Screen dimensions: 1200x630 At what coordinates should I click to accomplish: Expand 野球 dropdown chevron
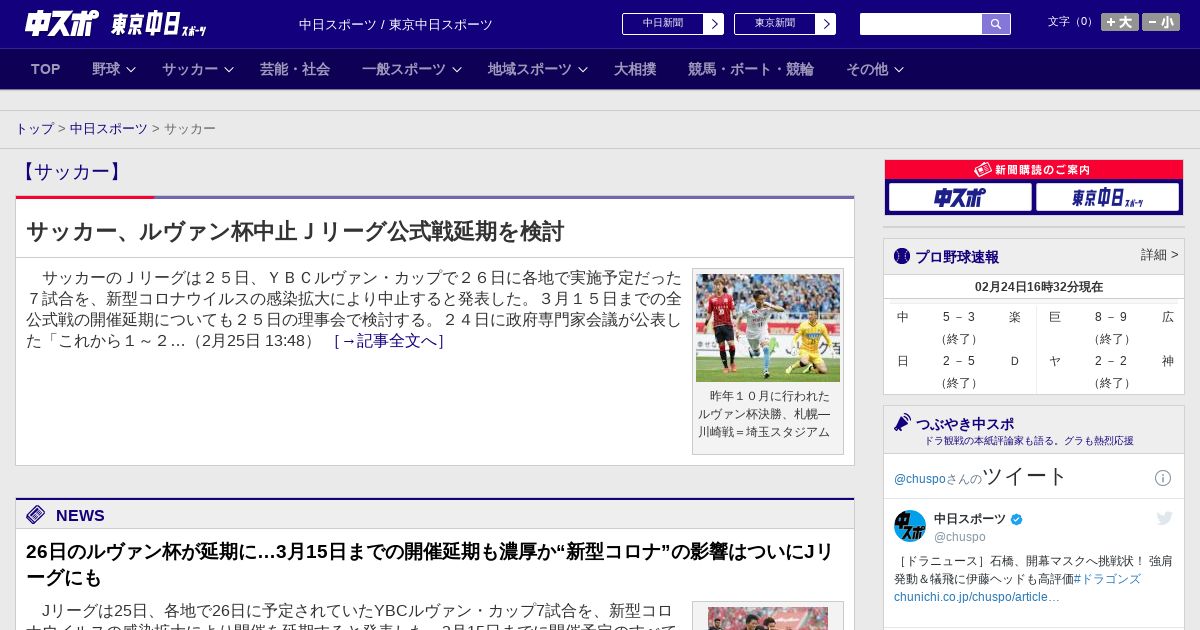point(131,70)
